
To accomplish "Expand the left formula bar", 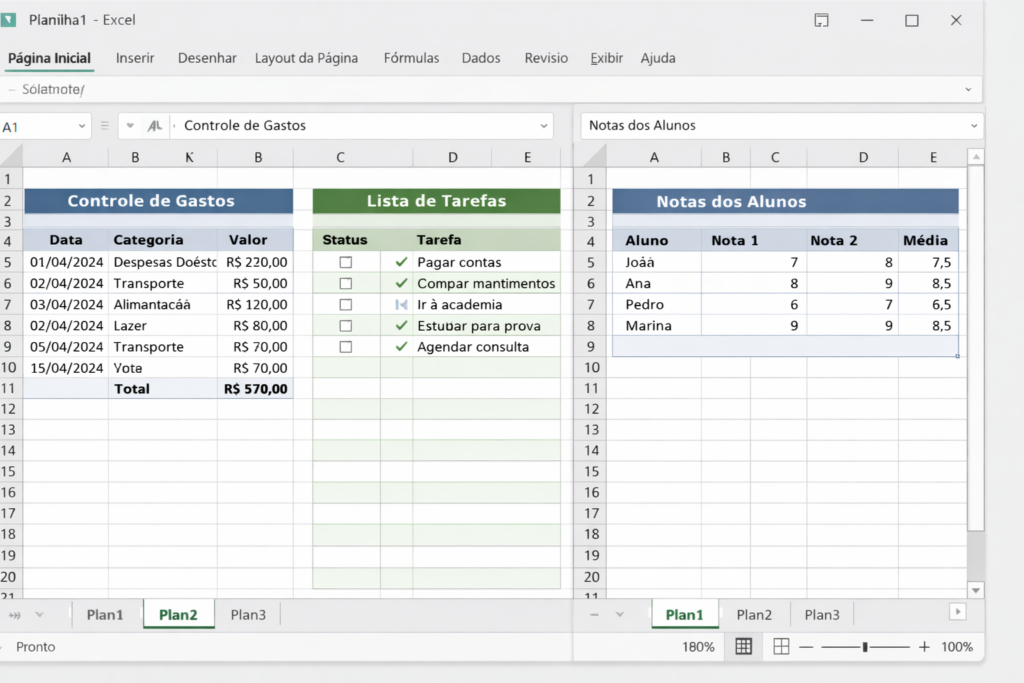I will click(544, 126).
